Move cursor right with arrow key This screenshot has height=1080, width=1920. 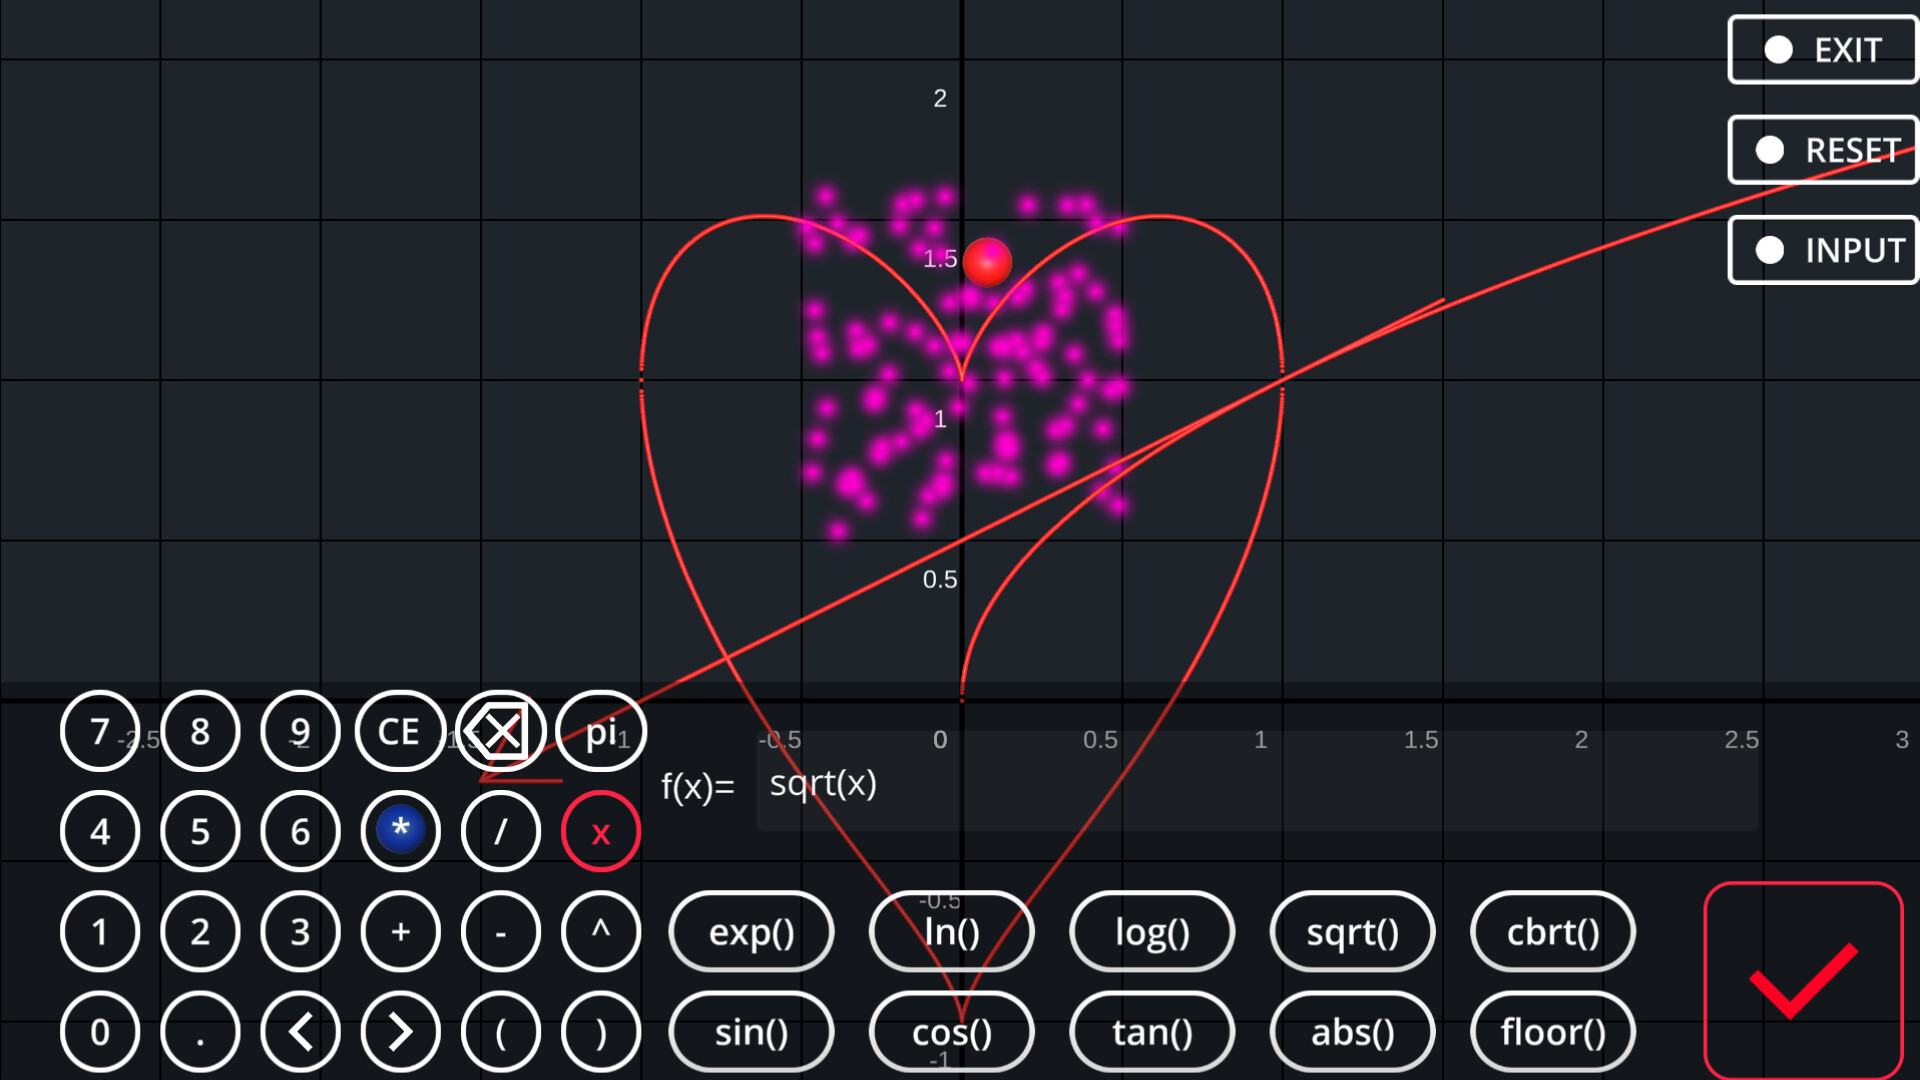tap(400, 1031)
